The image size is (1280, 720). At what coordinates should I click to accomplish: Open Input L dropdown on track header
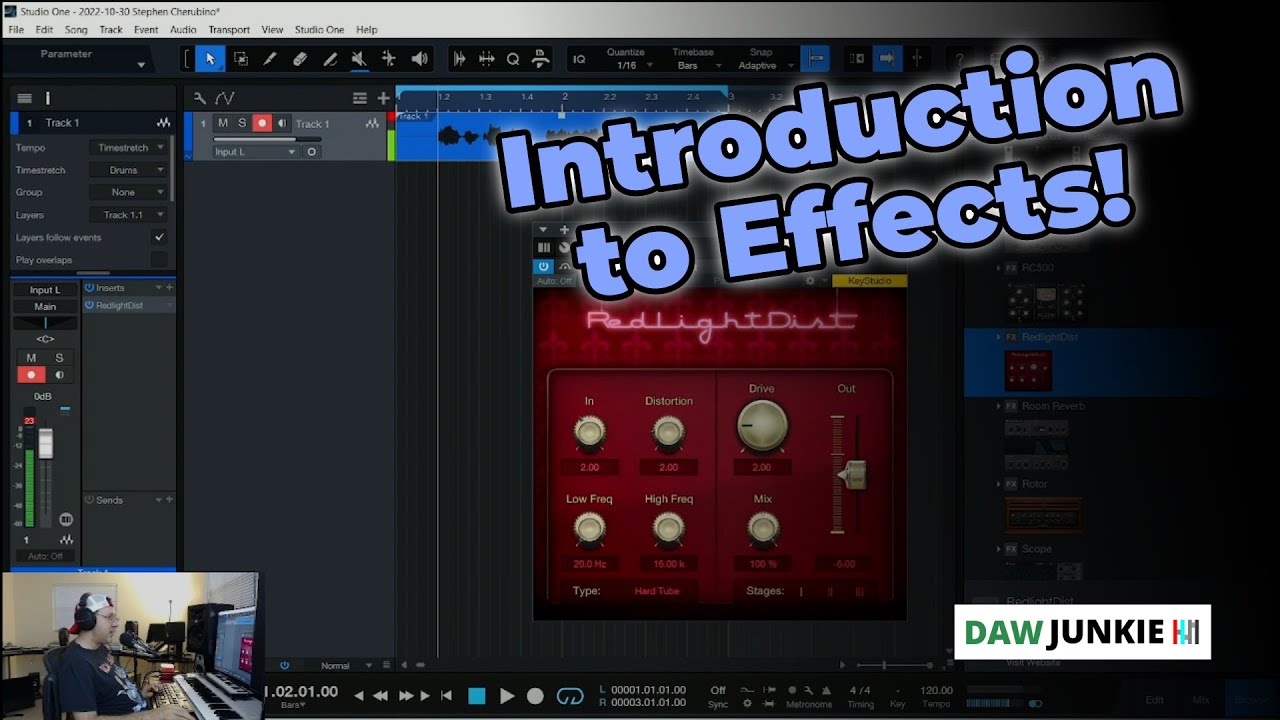point(255,152)
